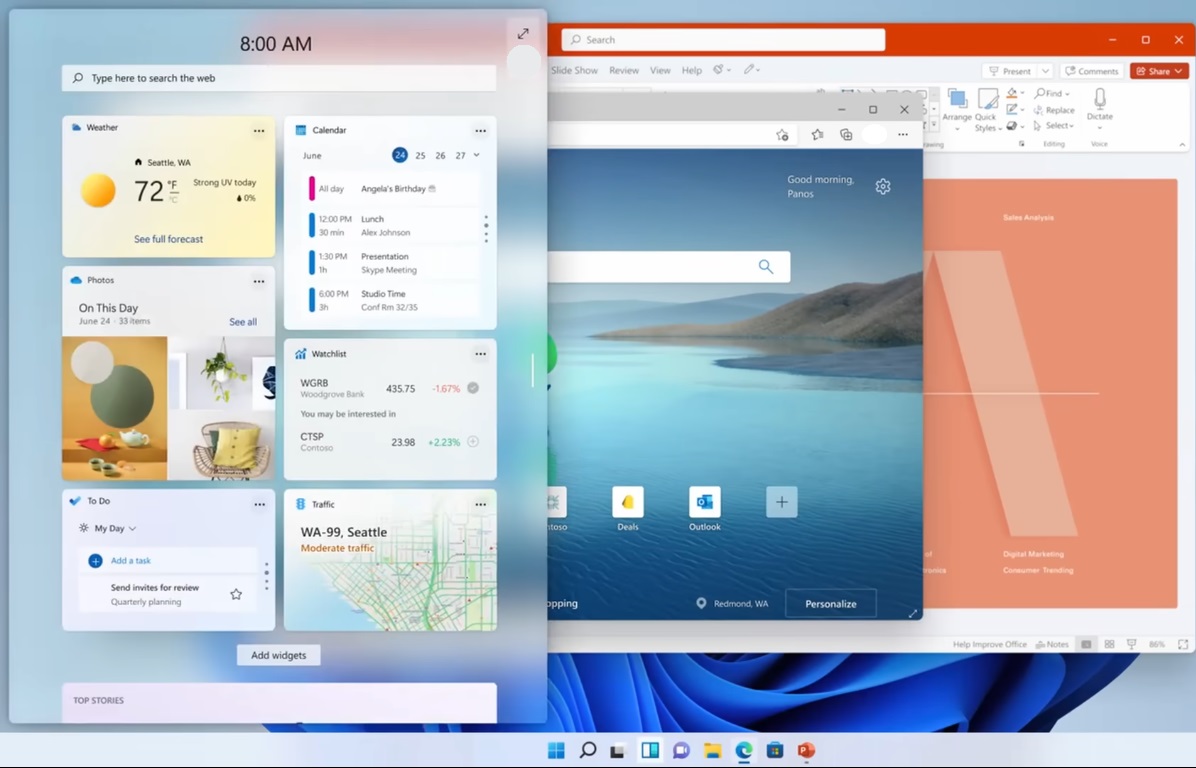Click the web search field in Widgets panel
1196x768 pixels.
click(x=278, y=77)
